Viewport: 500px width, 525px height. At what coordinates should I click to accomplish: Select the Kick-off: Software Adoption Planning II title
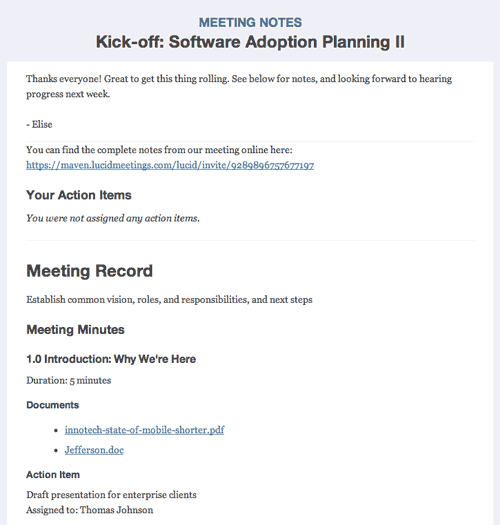[250, 42]
